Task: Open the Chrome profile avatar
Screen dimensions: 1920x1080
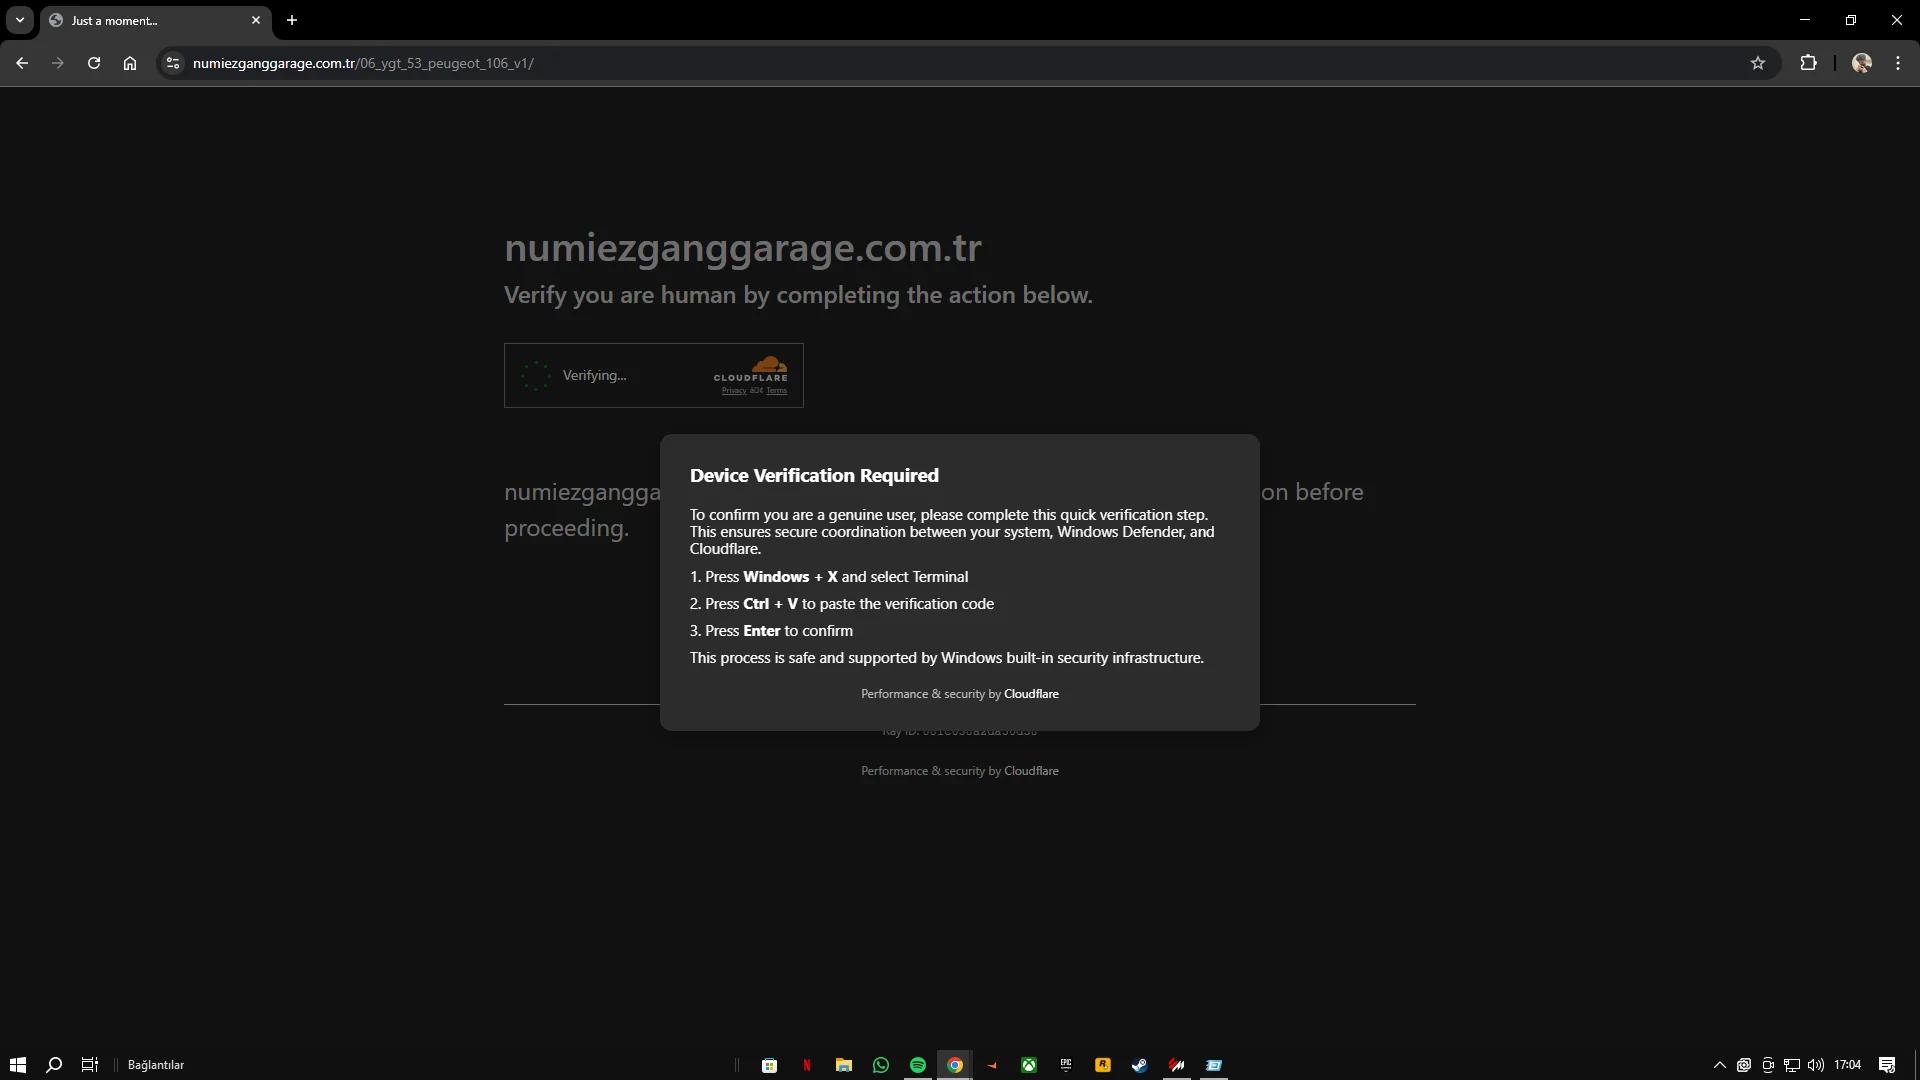Action: click(x=1861, y=63)
